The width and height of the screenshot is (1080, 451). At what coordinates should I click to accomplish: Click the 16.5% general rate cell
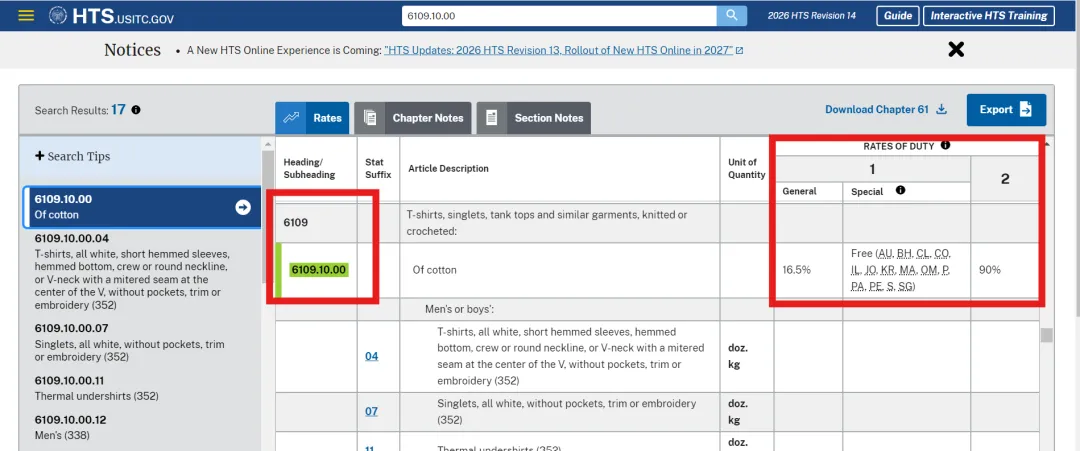coord(808,270)
